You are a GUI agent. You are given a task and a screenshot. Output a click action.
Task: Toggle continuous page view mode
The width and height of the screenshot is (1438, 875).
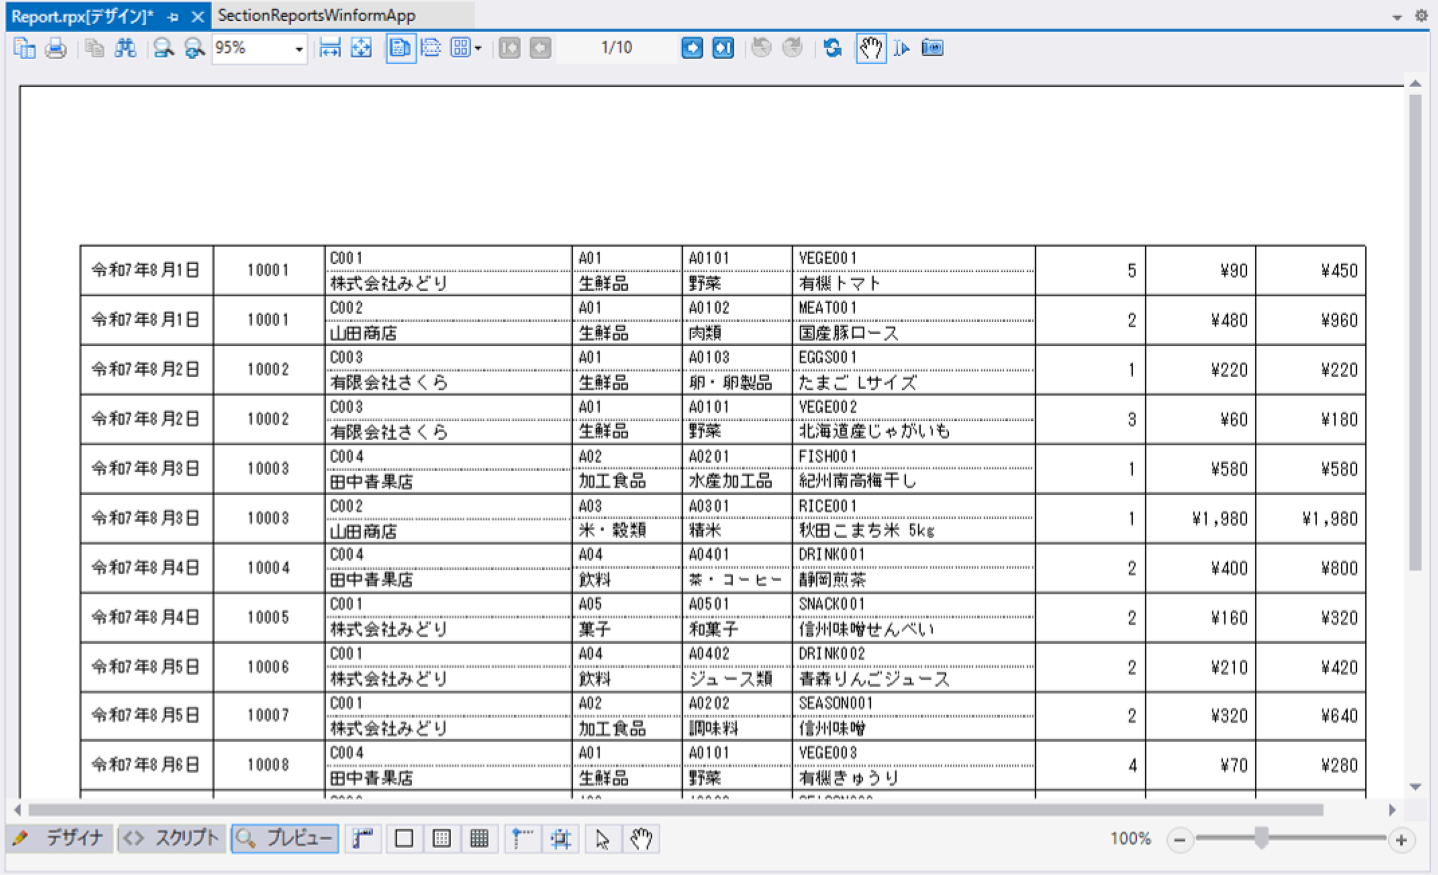pos(431,48)
